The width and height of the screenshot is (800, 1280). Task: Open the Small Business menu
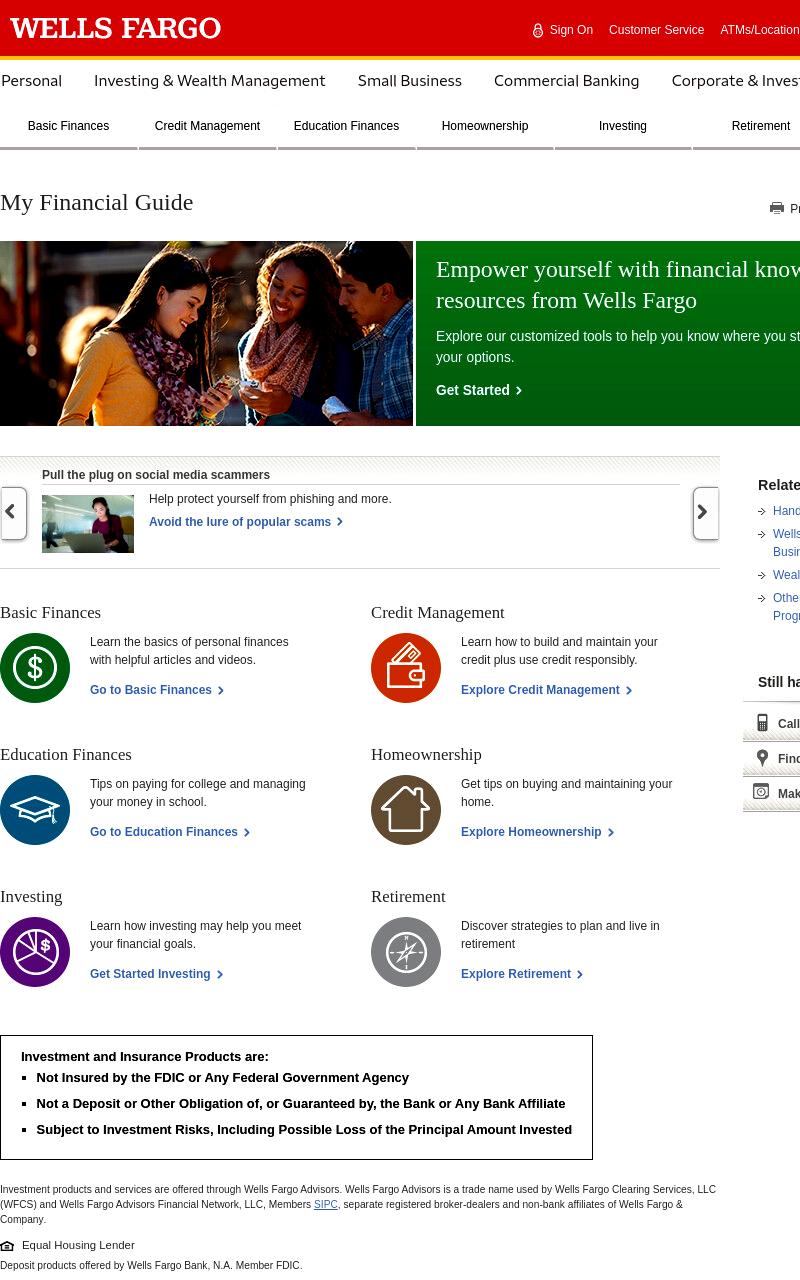pyautogui.click(x=410, y=81)
